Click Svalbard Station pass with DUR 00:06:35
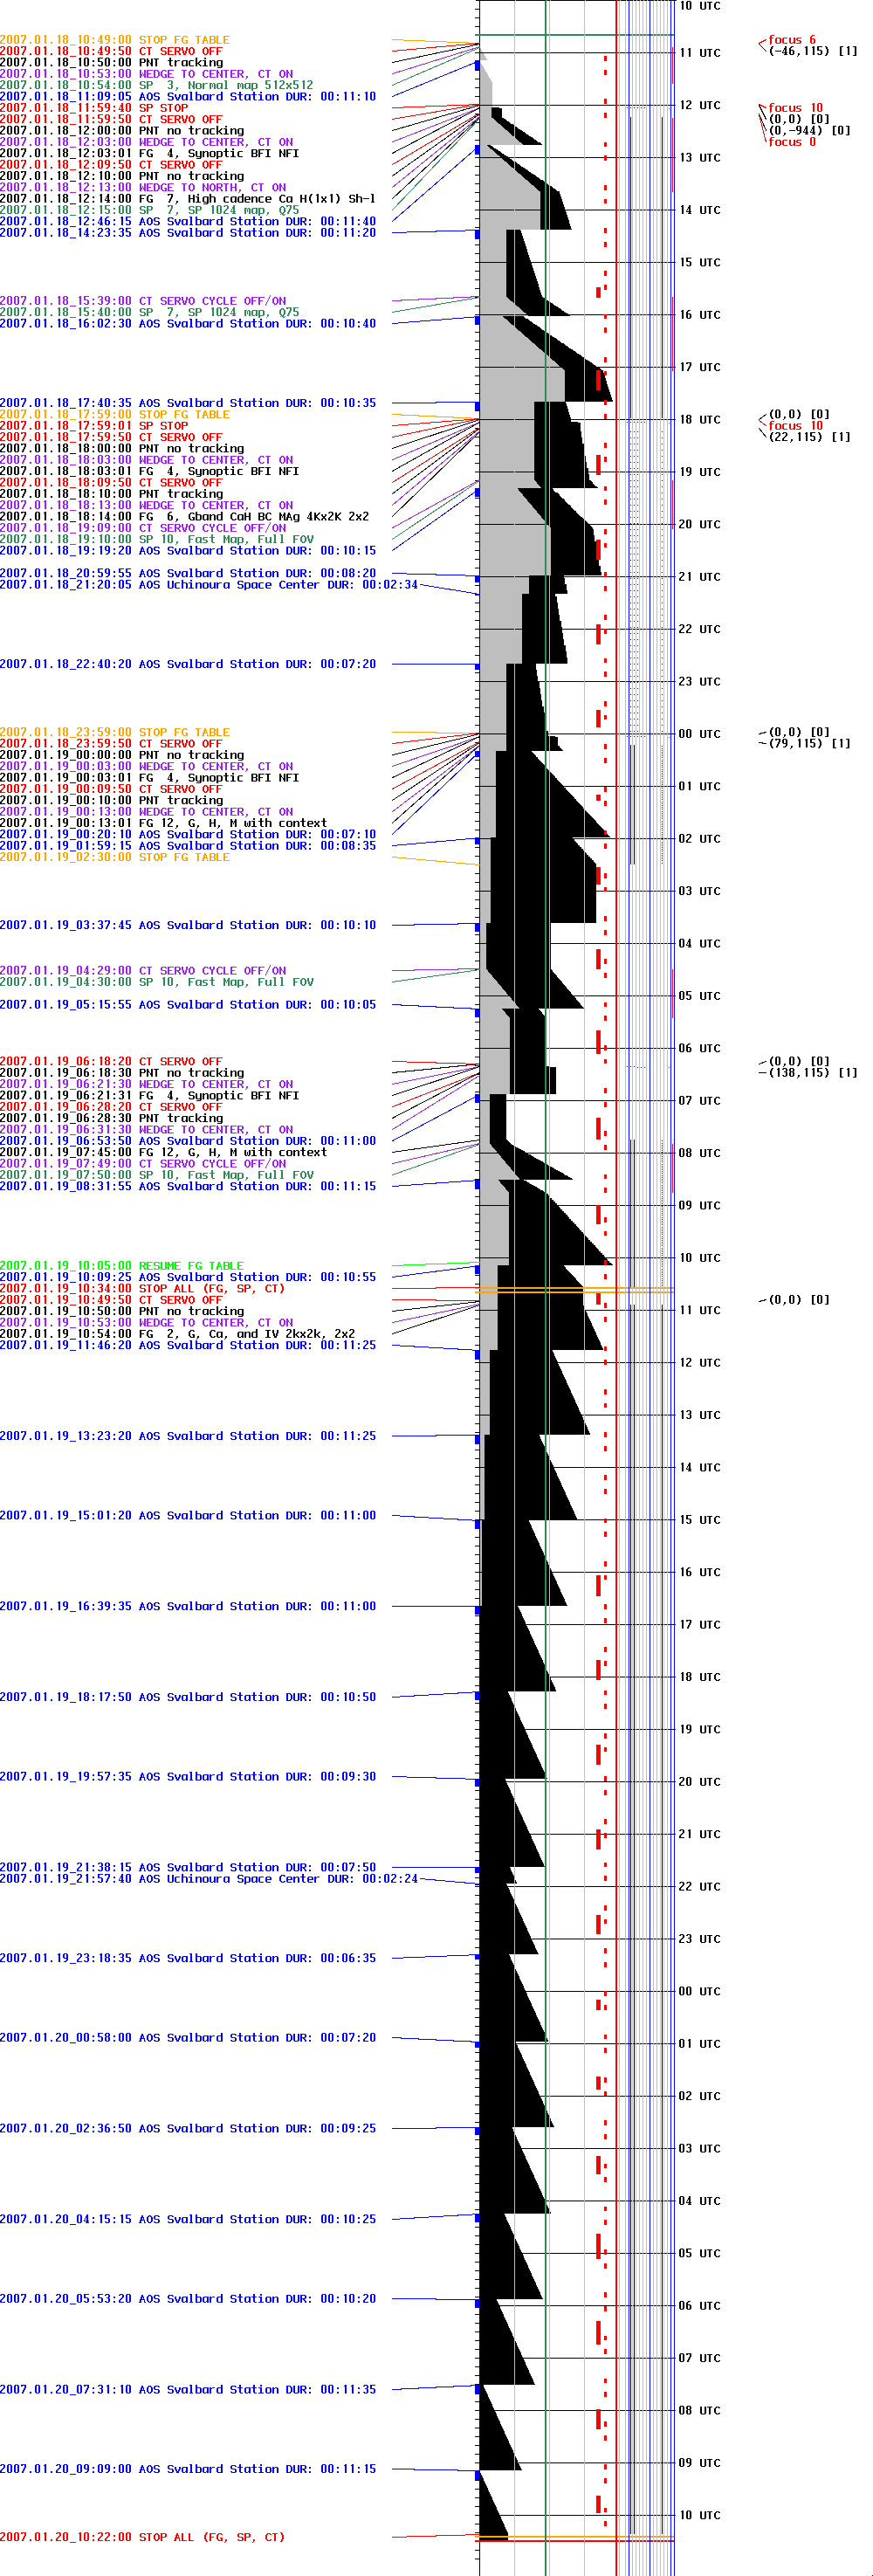 tap(188, 1958)
